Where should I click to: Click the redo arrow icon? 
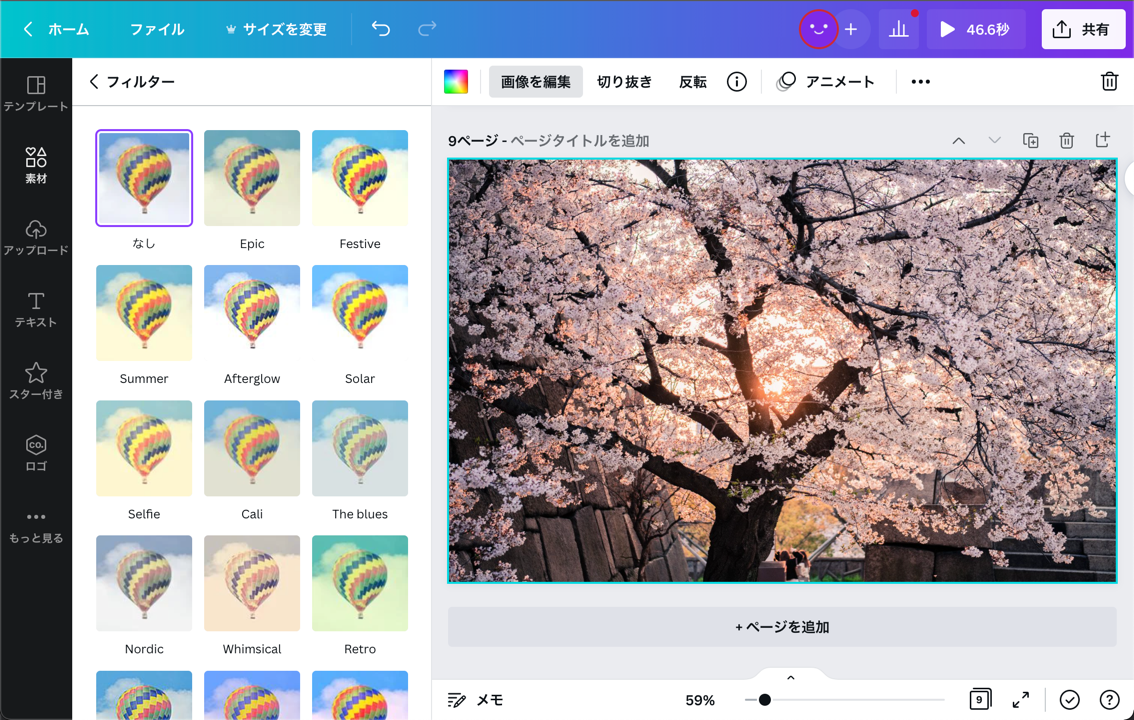click(x=427, y=29)
